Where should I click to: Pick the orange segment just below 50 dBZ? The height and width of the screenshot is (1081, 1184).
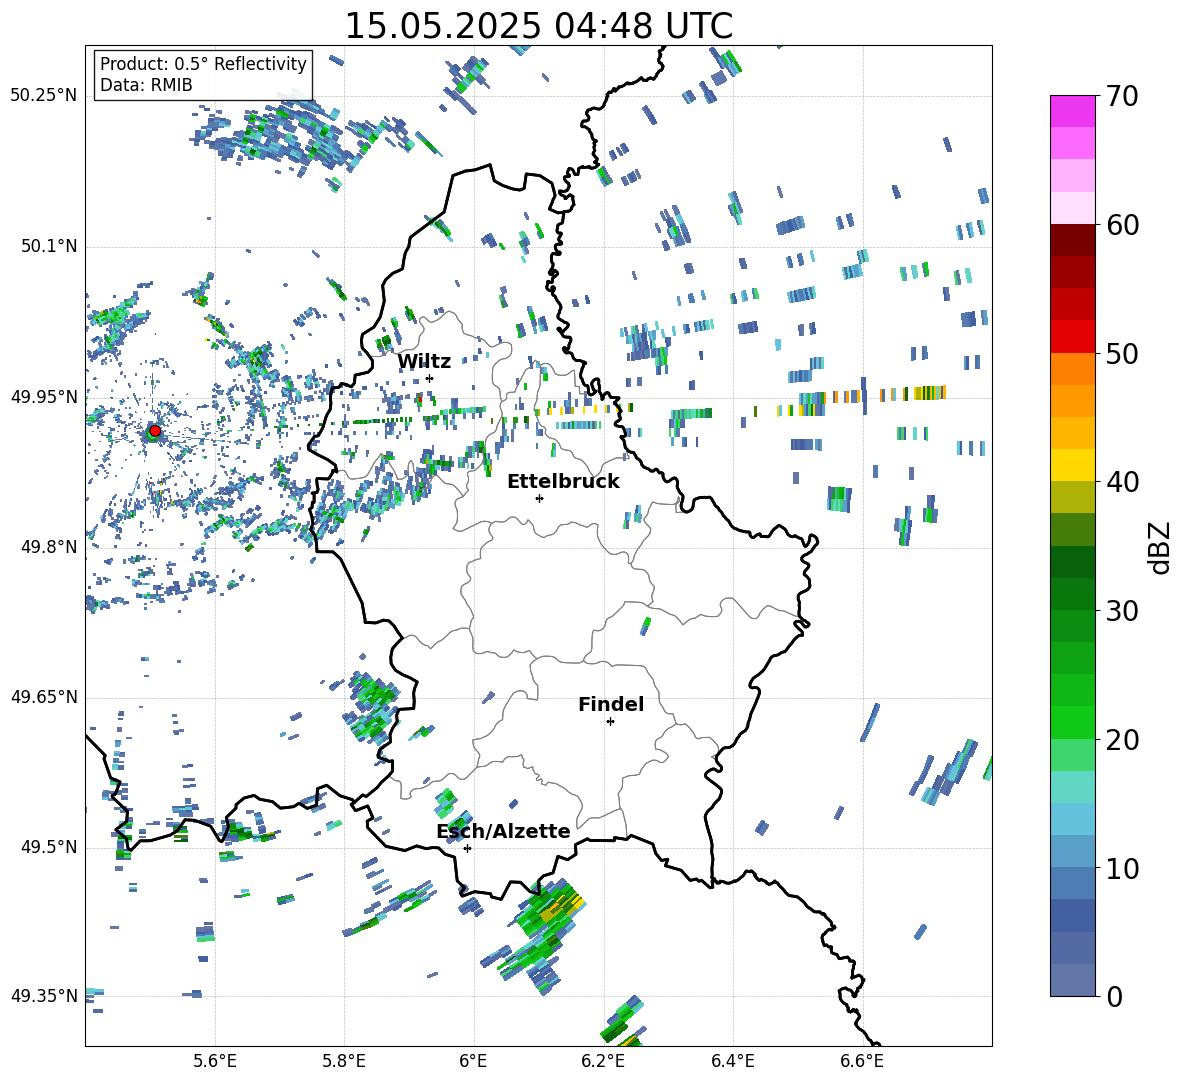[1072, 369]
